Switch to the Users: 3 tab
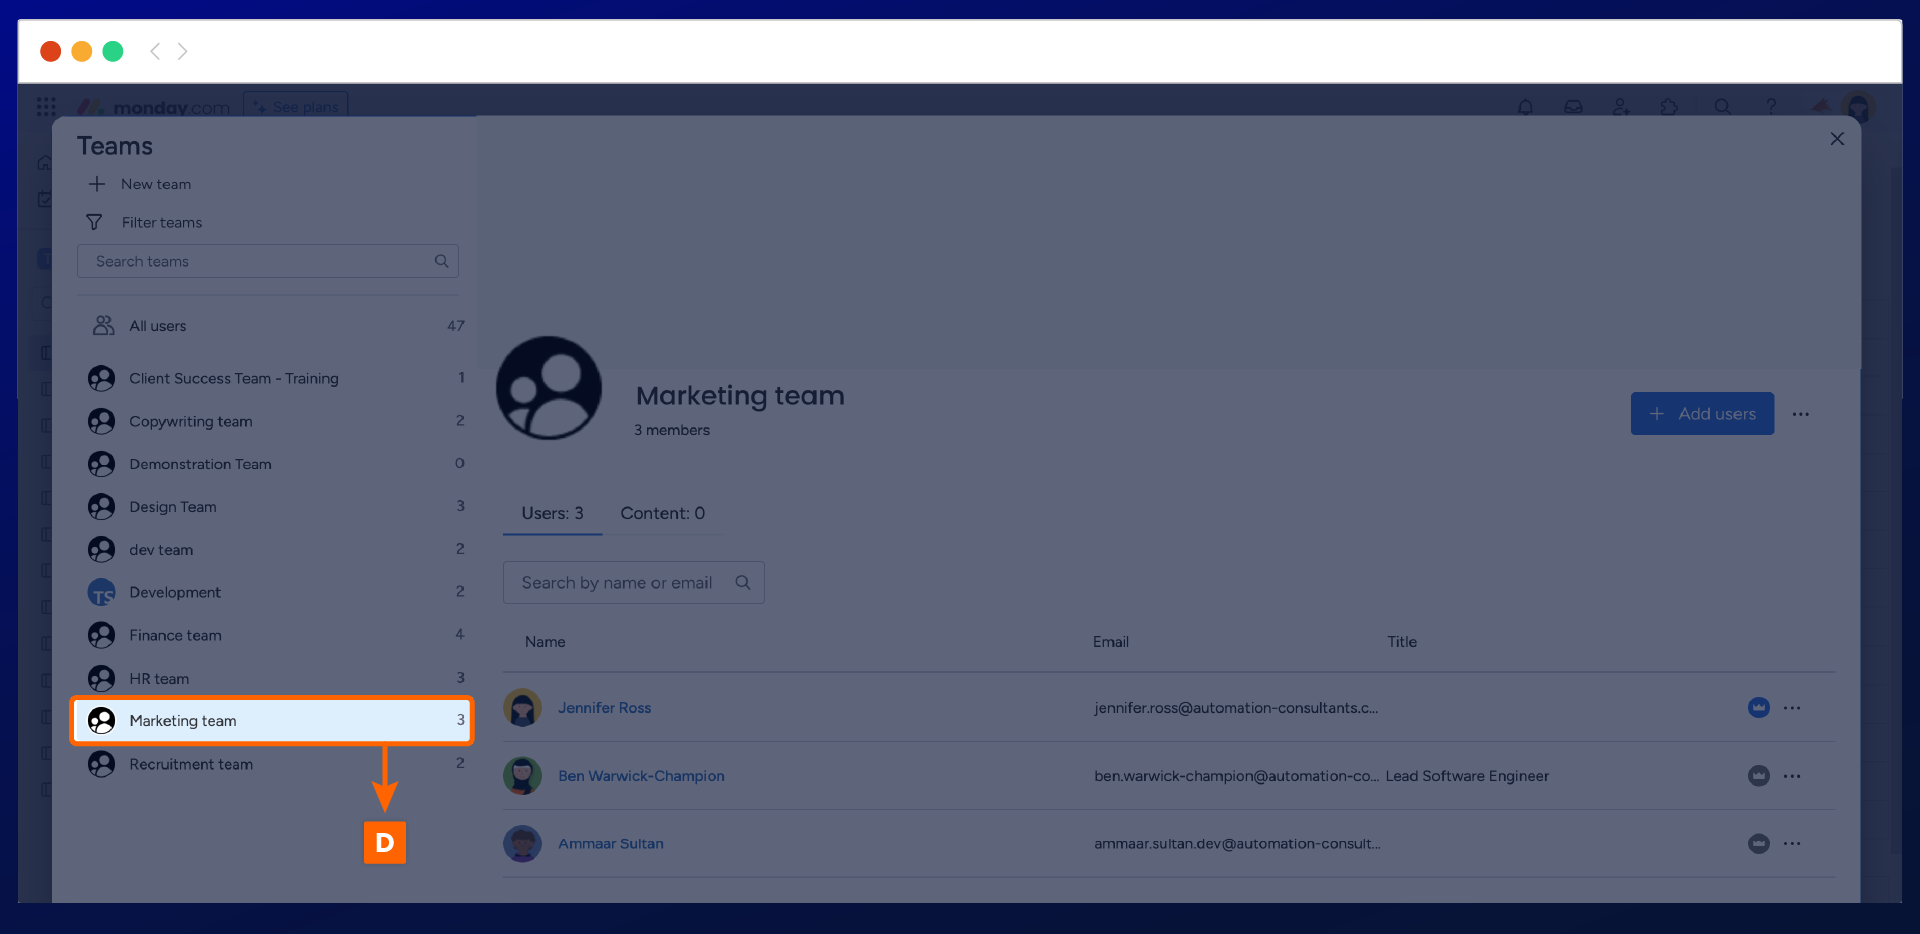Image resolution: width=1920 pixels, height=934 pixels. tap(552, 513)
